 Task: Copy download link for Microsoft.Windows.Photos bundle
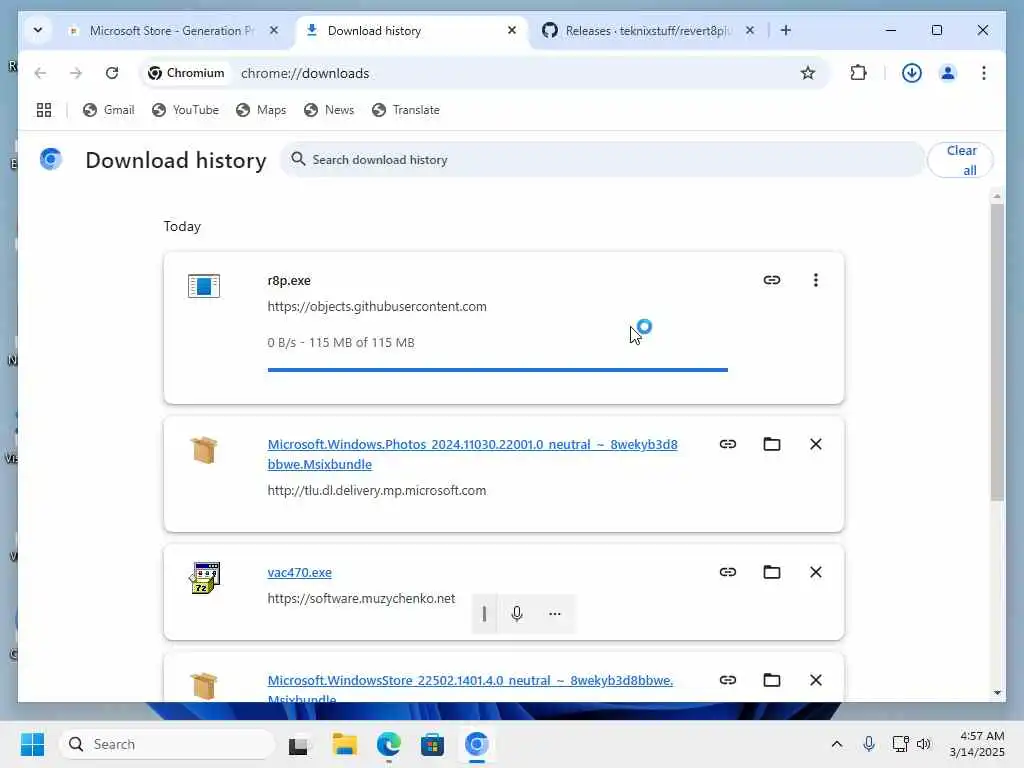pyautogui.click(x=728, y=444)
